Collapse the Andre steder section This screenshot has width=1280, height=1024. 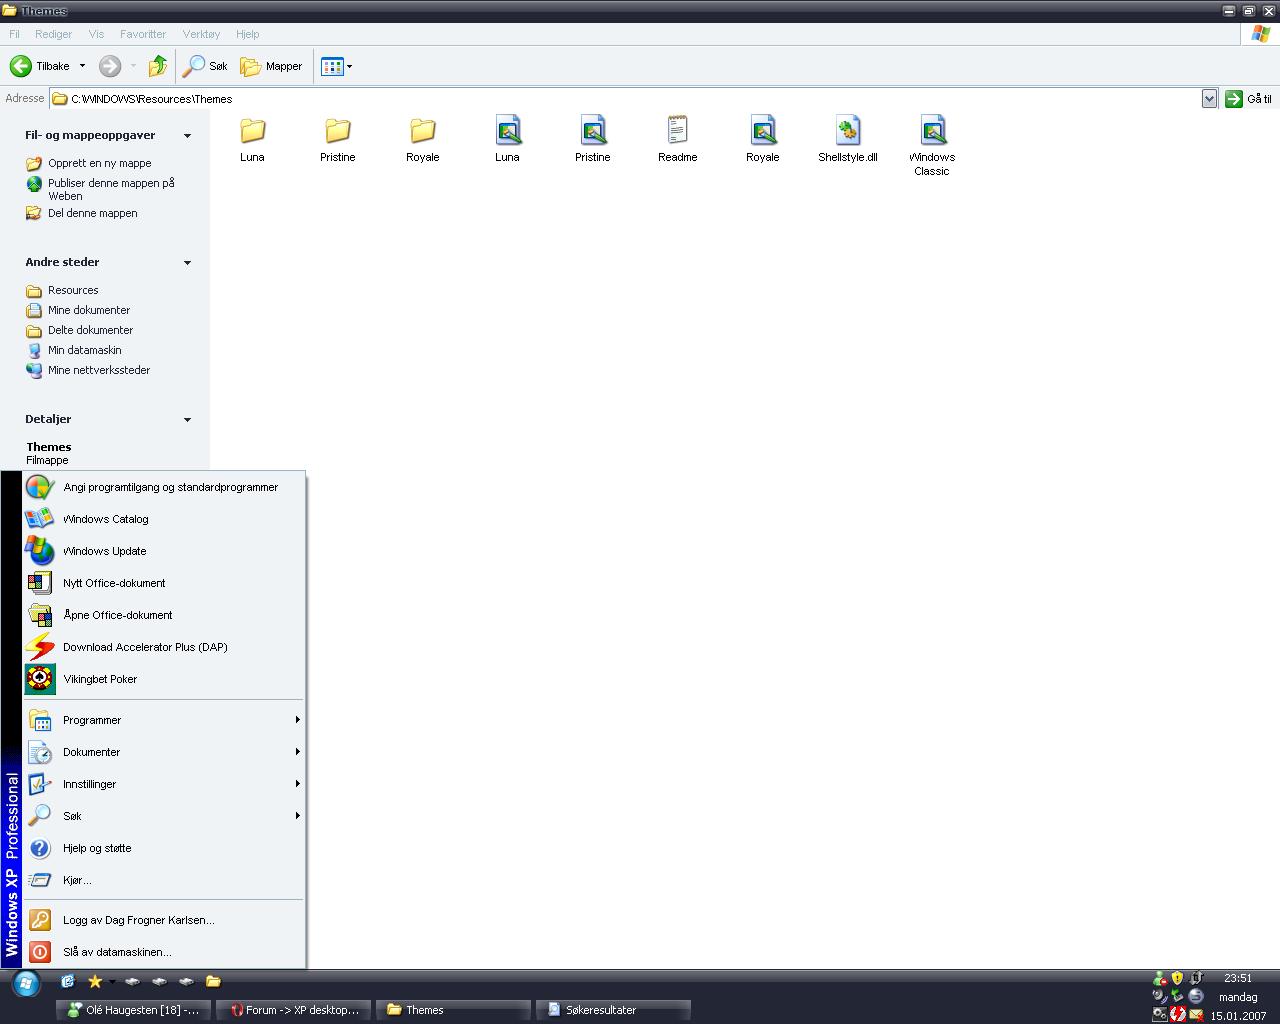click(187, 263)
